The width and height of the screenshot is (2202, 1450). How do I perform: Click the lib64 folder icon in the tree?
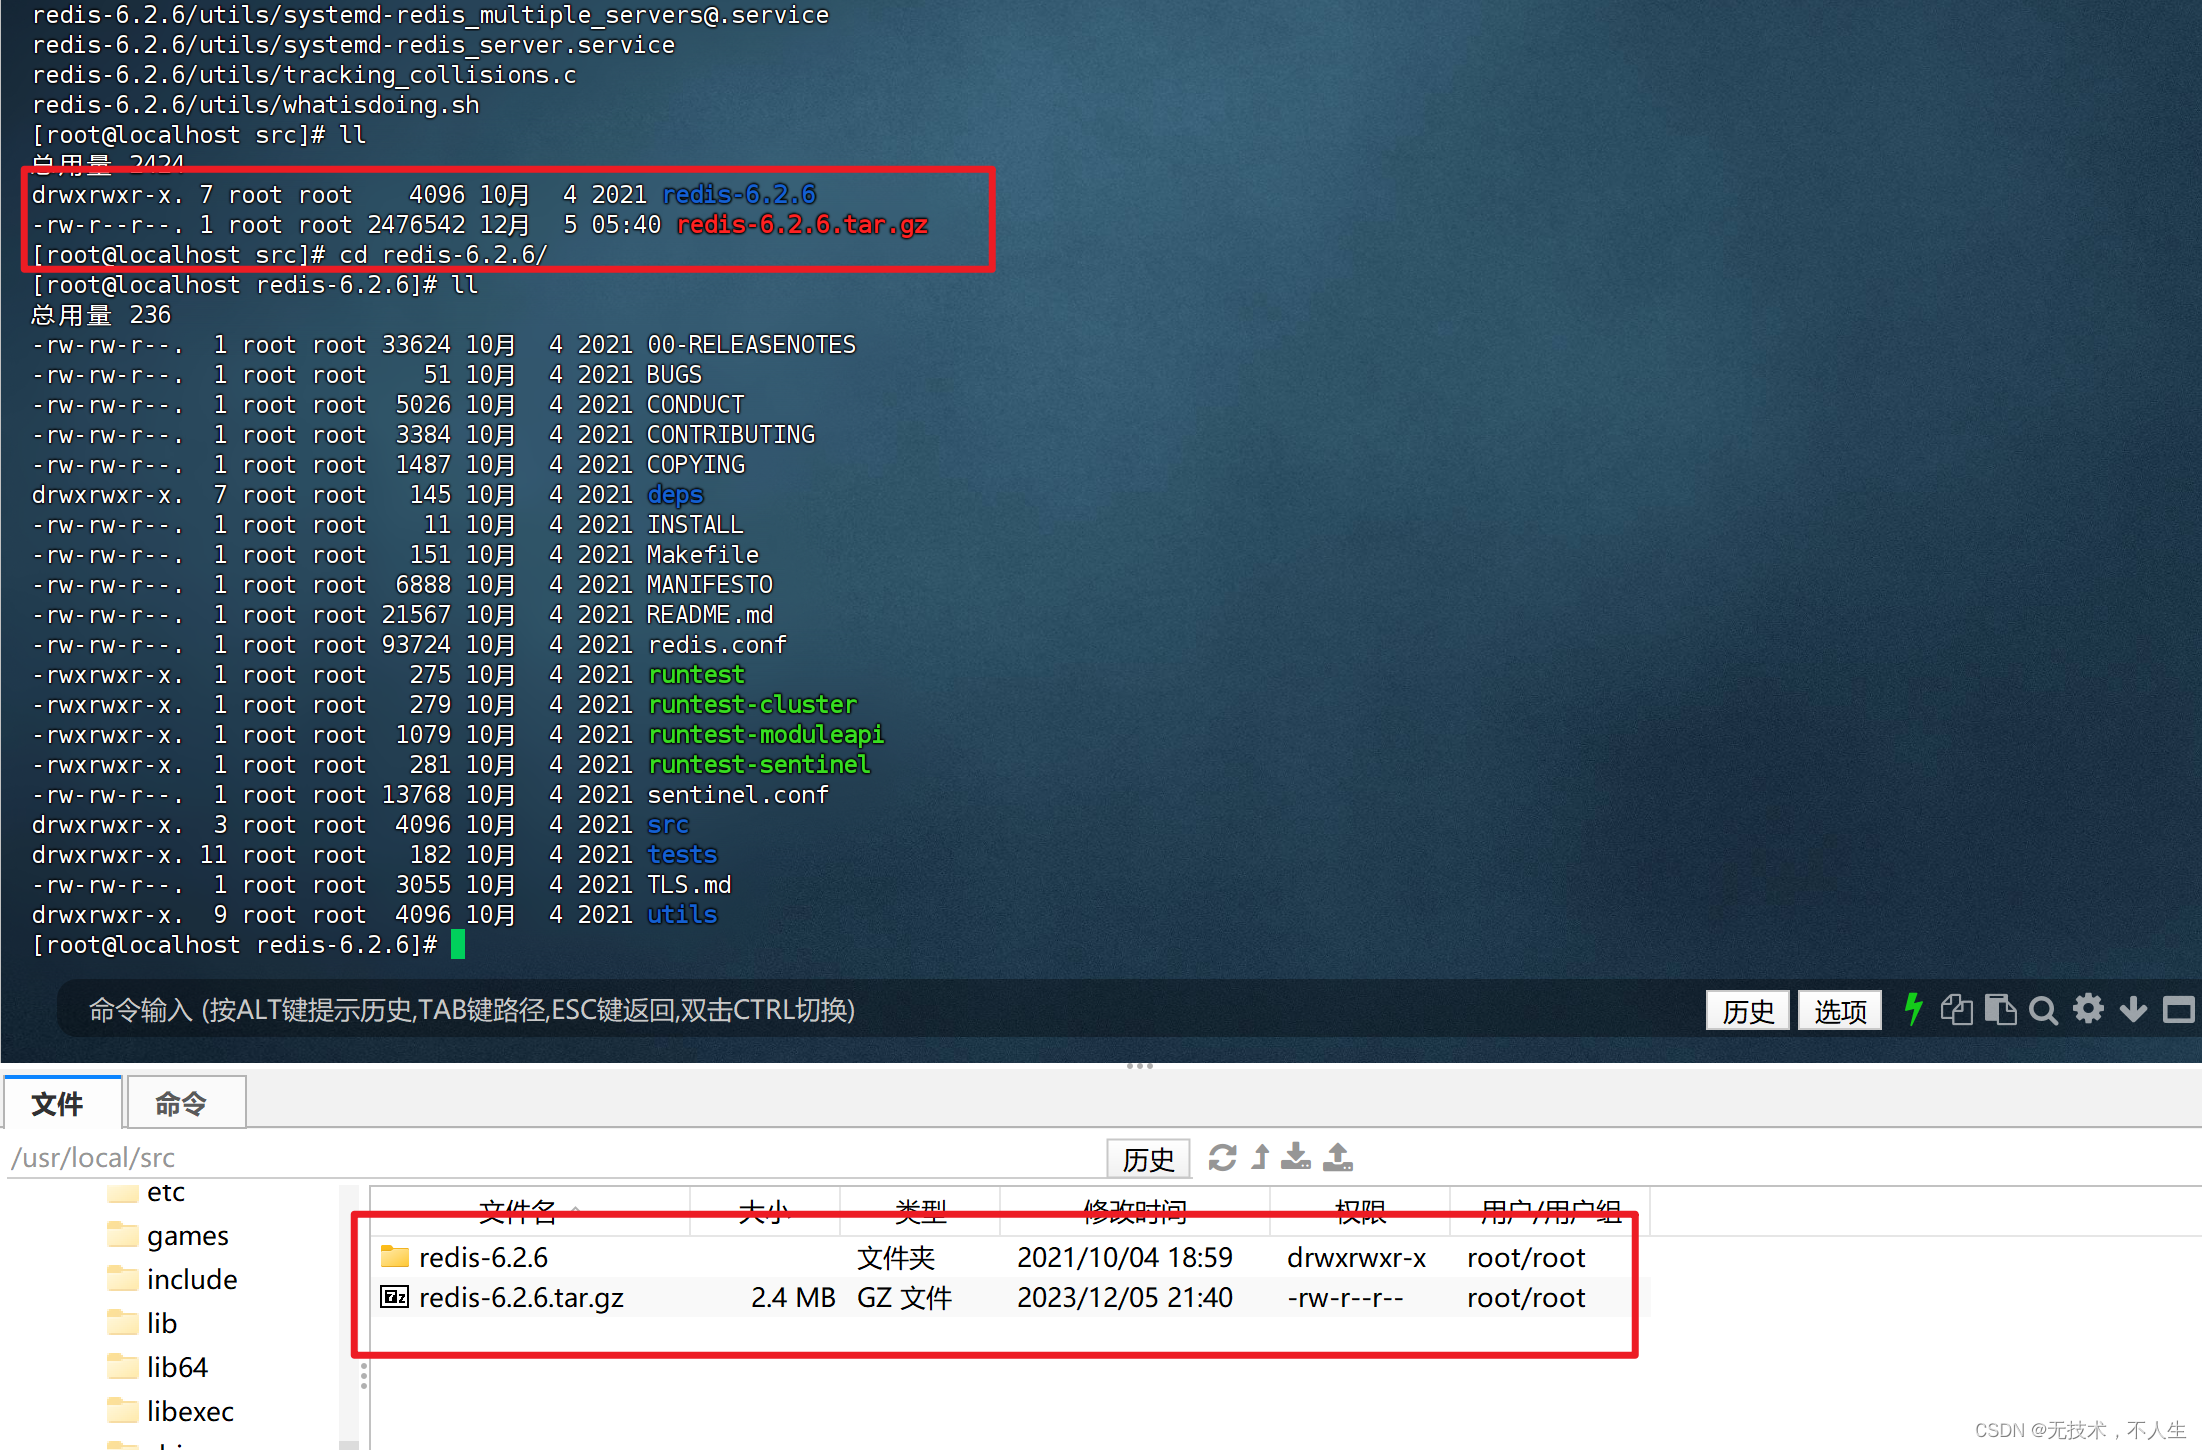coord(123,1367)
